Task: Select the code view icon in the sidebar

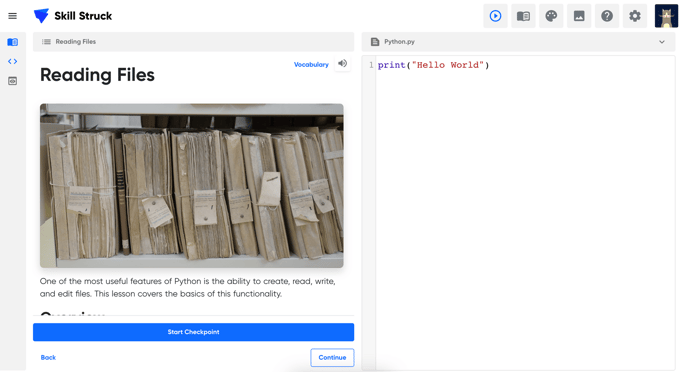Action: point(13,62)
